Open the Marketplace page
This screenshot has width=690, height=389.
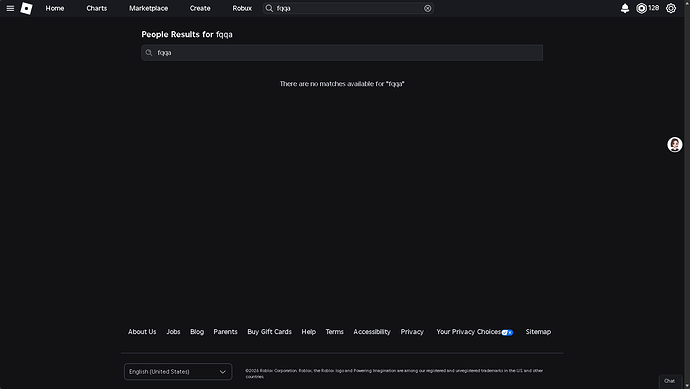148,8
